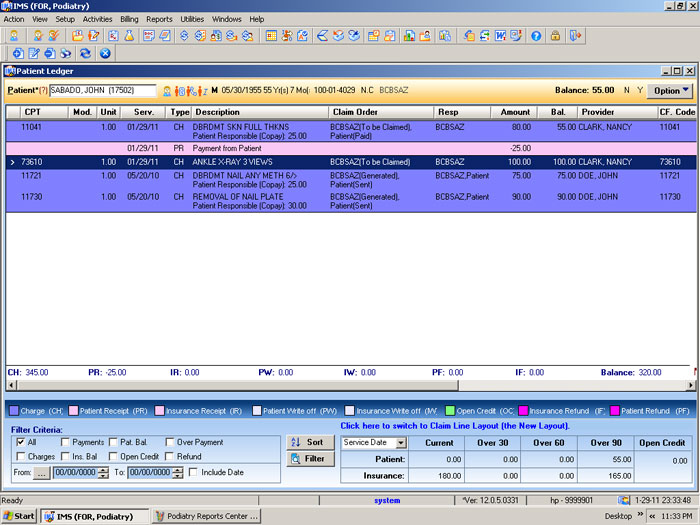Click the system tray expand double-arrow

coord(652,517)
